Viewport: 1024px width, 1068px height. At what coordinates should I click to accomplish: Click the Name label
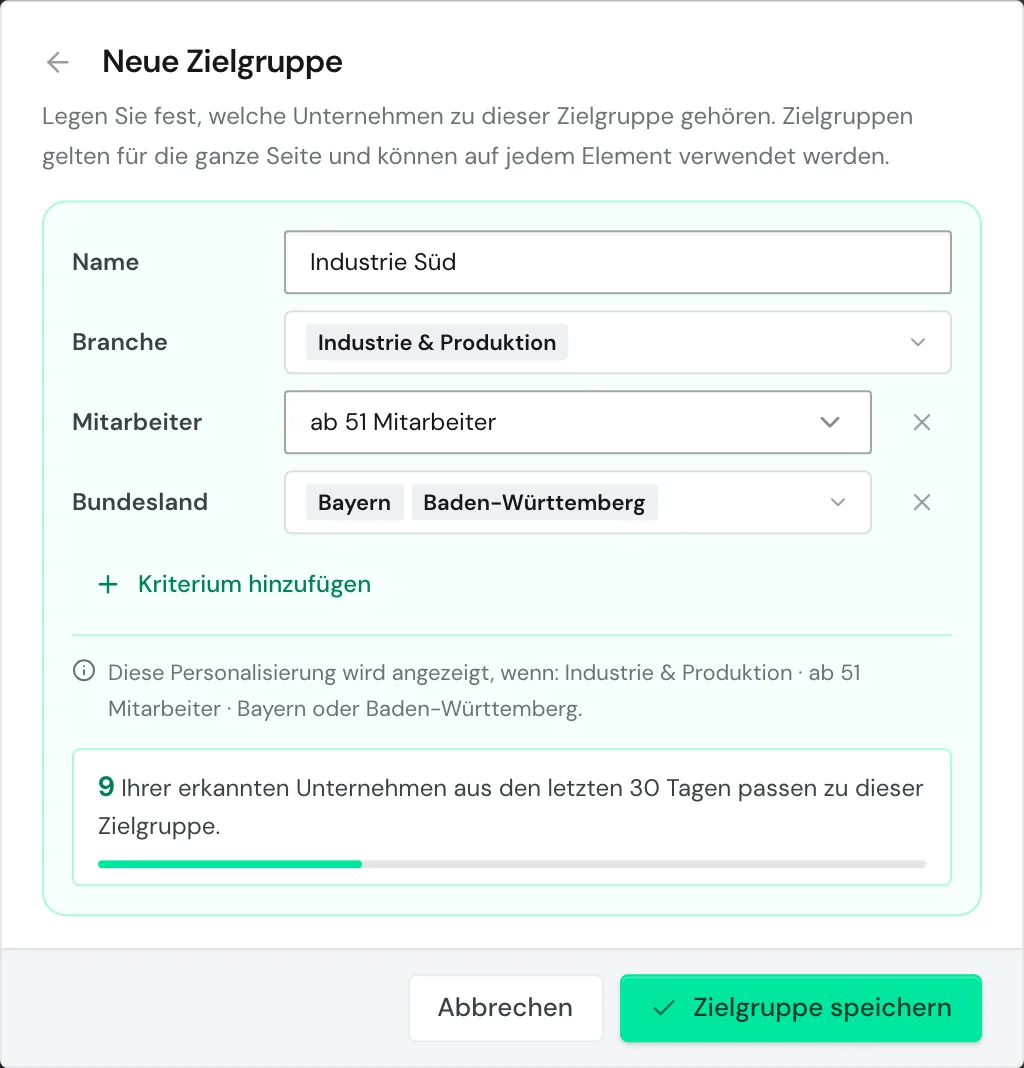click(106, 262)
